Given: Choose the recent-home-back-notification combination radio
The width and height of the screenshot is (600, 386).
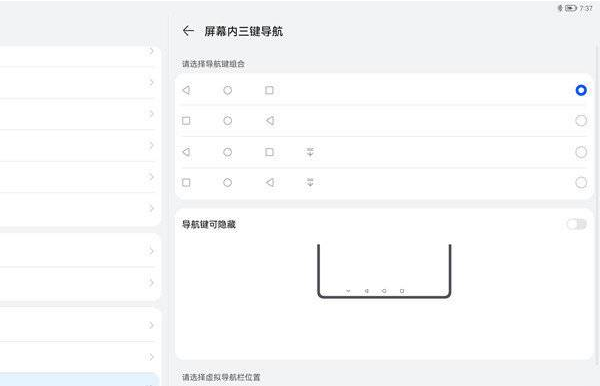Looking at the screenshot, I should pyautogui.click(x=581, y=183).
